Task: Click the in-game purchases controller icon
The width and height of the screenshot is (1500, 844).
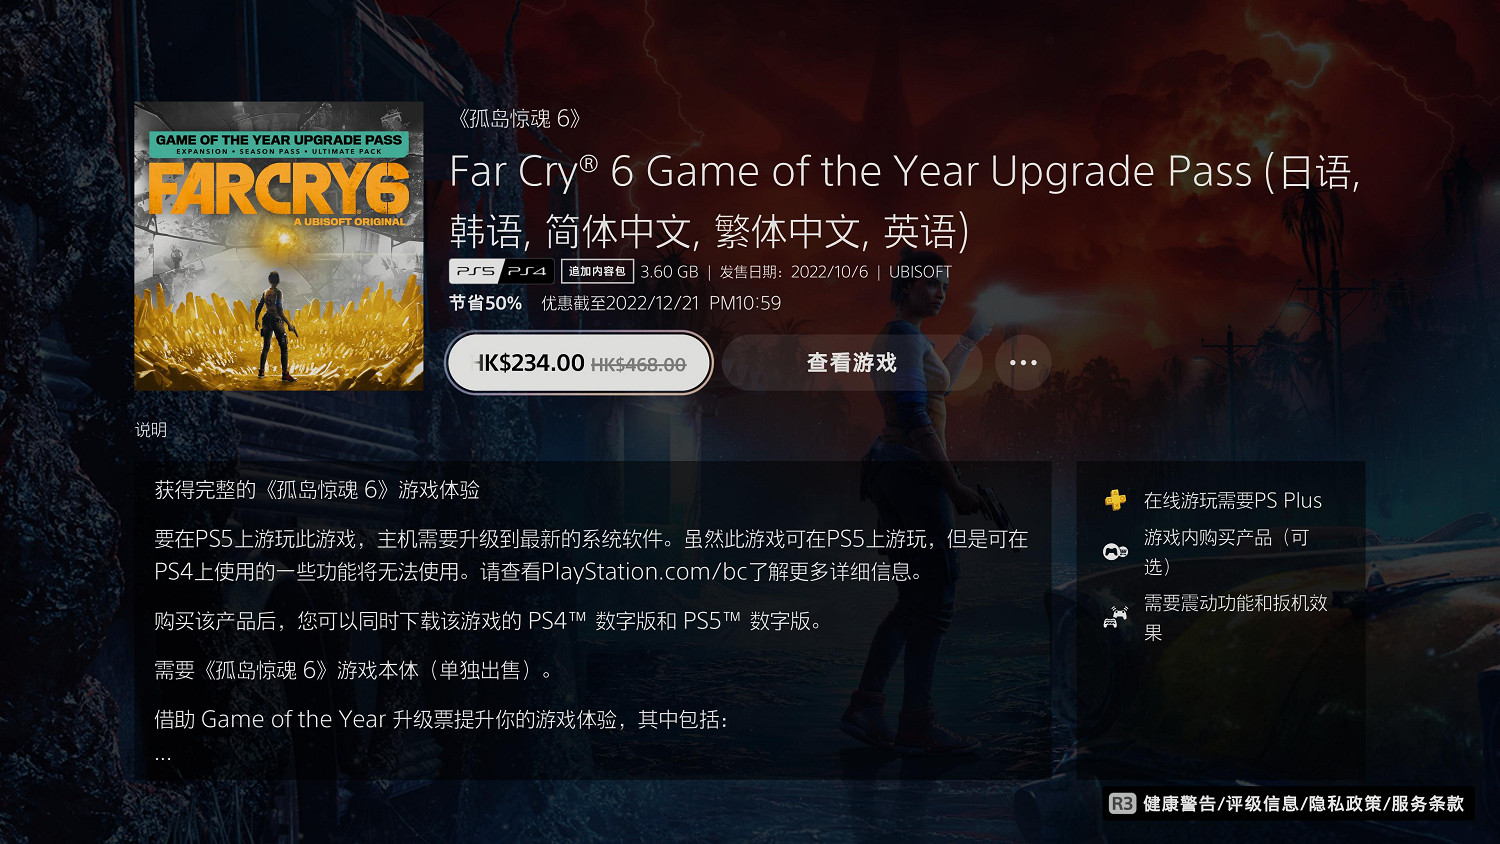Action: (x=1115, y=551)
